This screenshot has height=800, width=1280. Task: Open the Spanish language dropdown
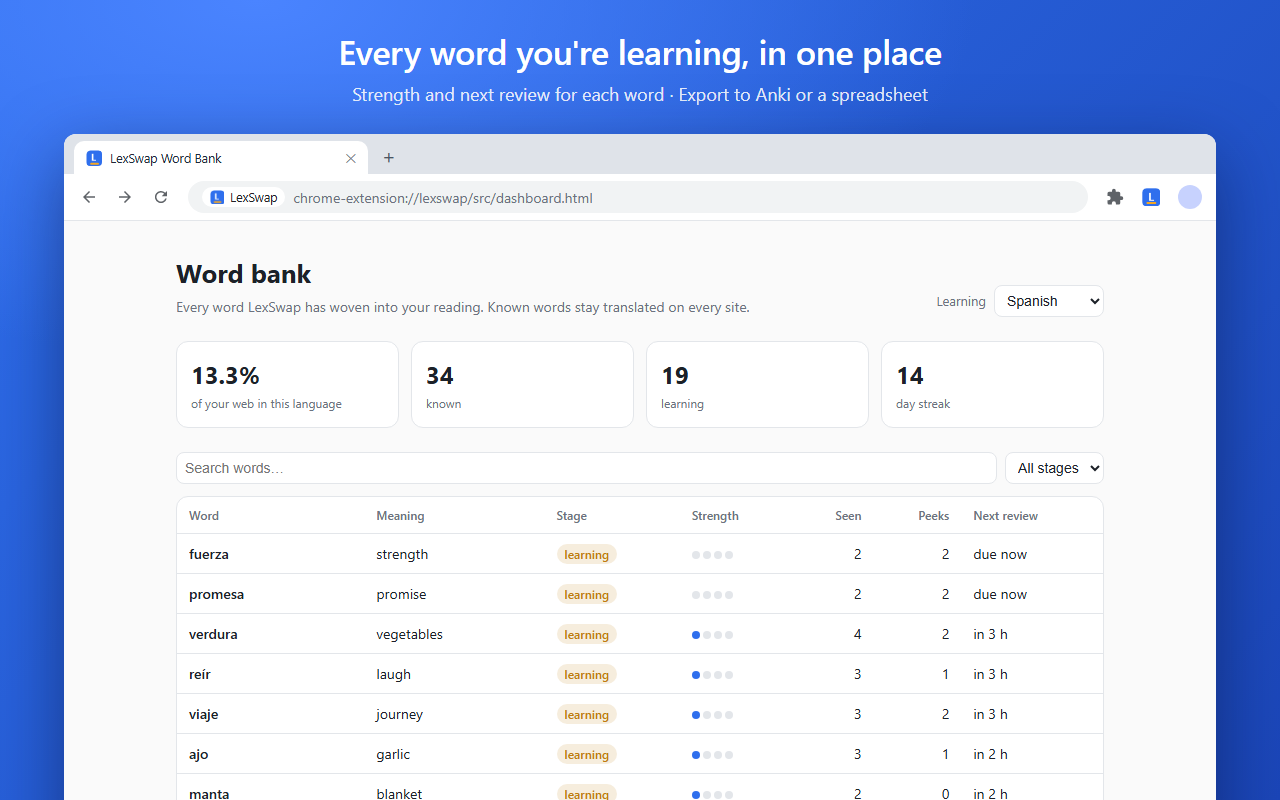[1049, 301]
